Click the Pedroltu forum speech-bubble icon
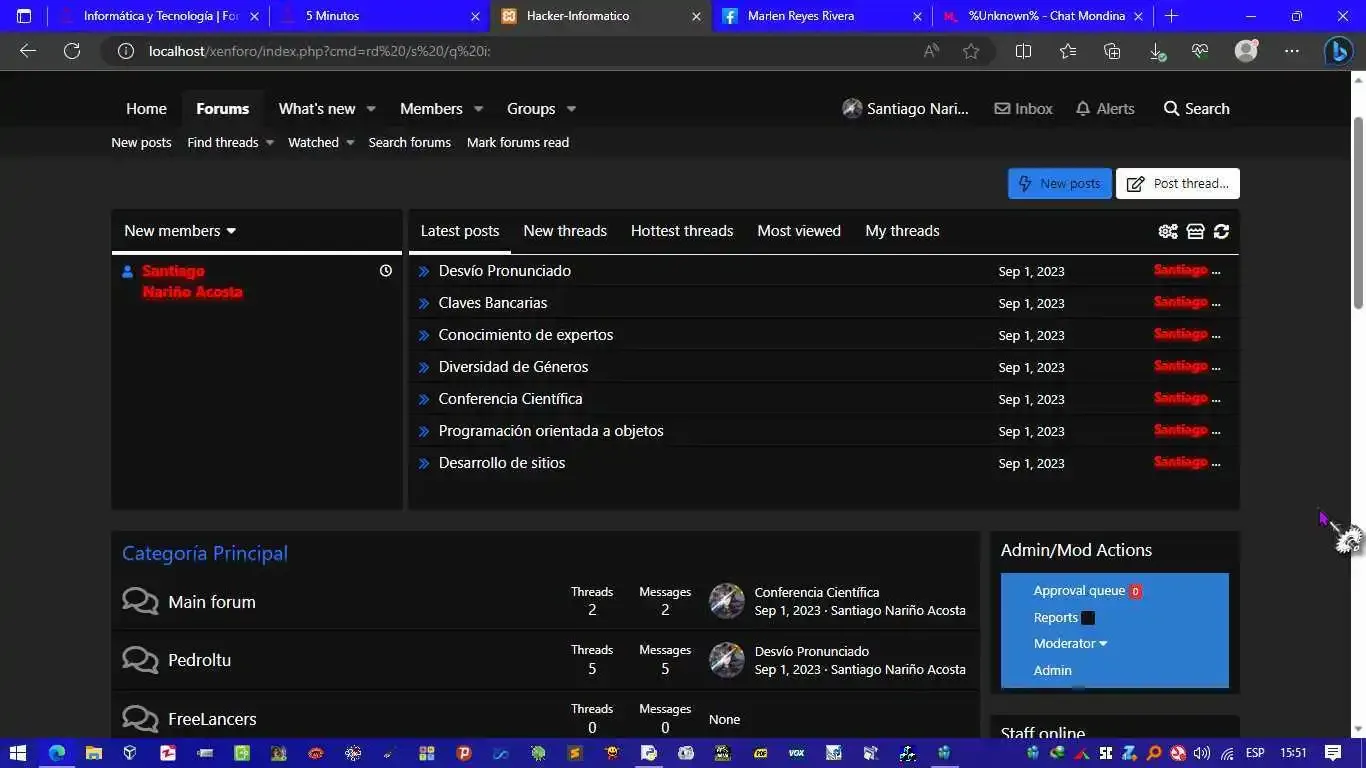Image resolution: width=1366 pixels, height=768 pixels. (x=140, y=659)
